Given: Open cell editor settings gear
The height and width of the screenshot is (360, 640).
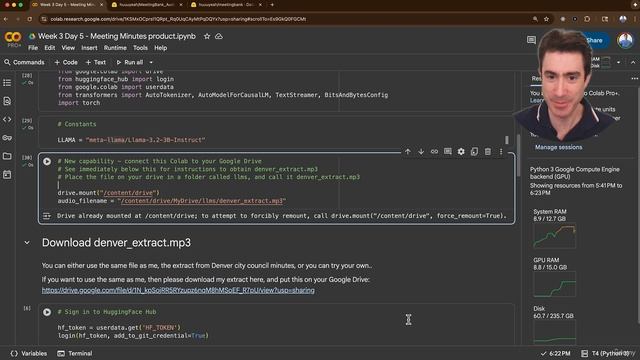Looking at the screenshot, I should (461, 151).
